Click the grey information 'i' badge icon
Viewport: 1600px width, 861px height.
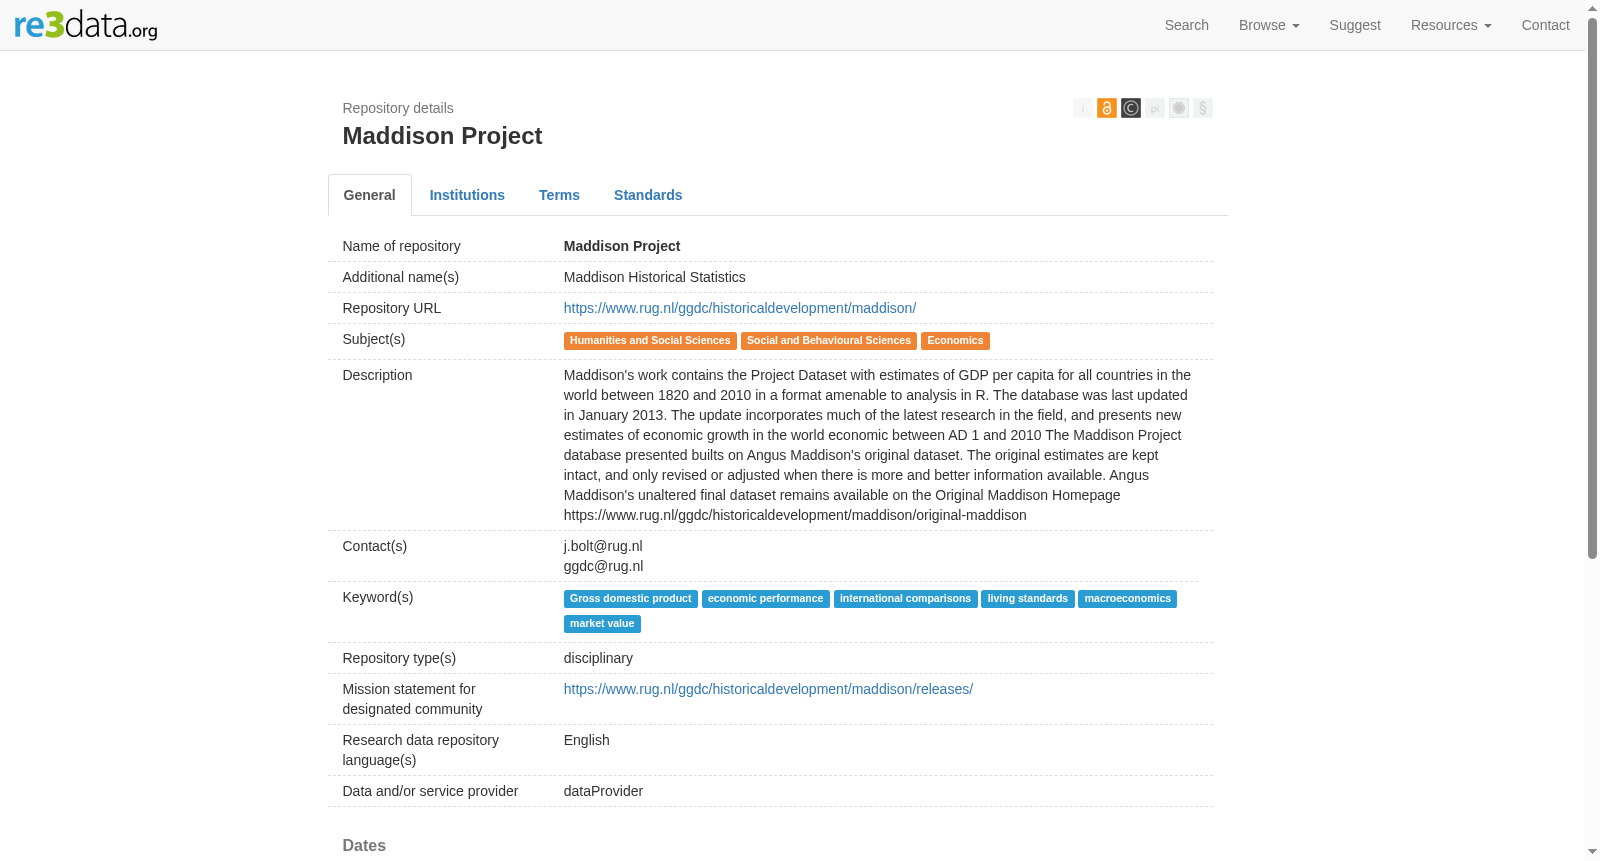[x=1083, y=108]
